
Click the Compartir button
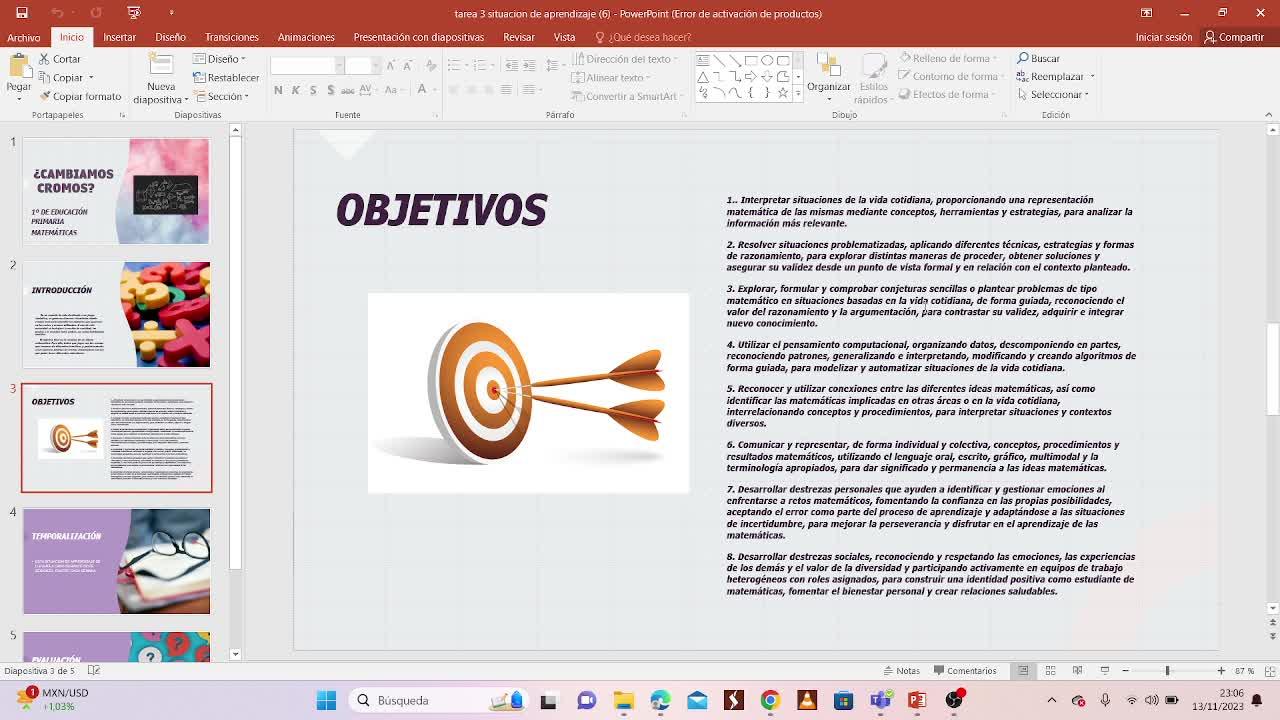point(1234,37)
